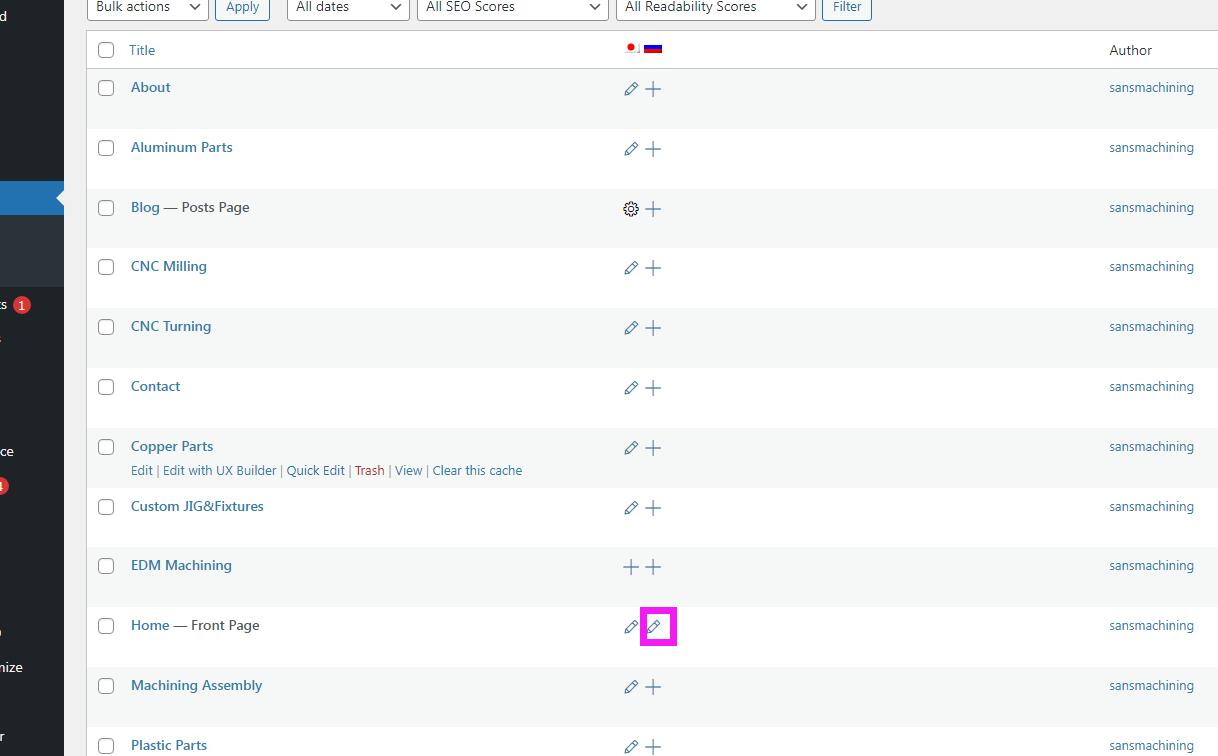
Task: Edit Japanese translation of CNC Milling
Action: [x=631, y=268]
